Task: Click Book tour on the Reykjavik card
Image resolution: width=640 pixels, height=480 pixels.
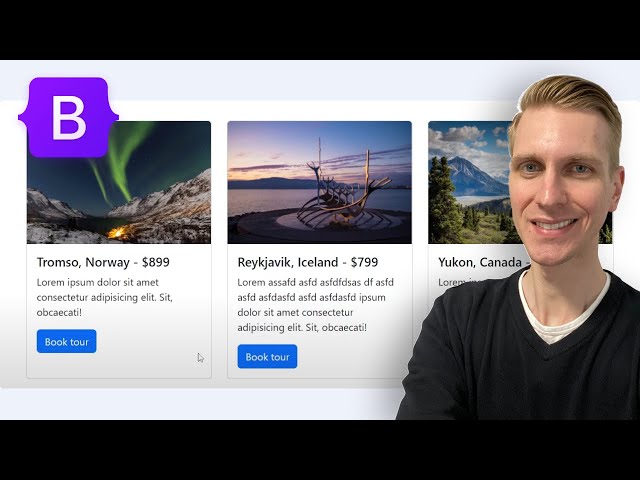Action: pos(267,356)
